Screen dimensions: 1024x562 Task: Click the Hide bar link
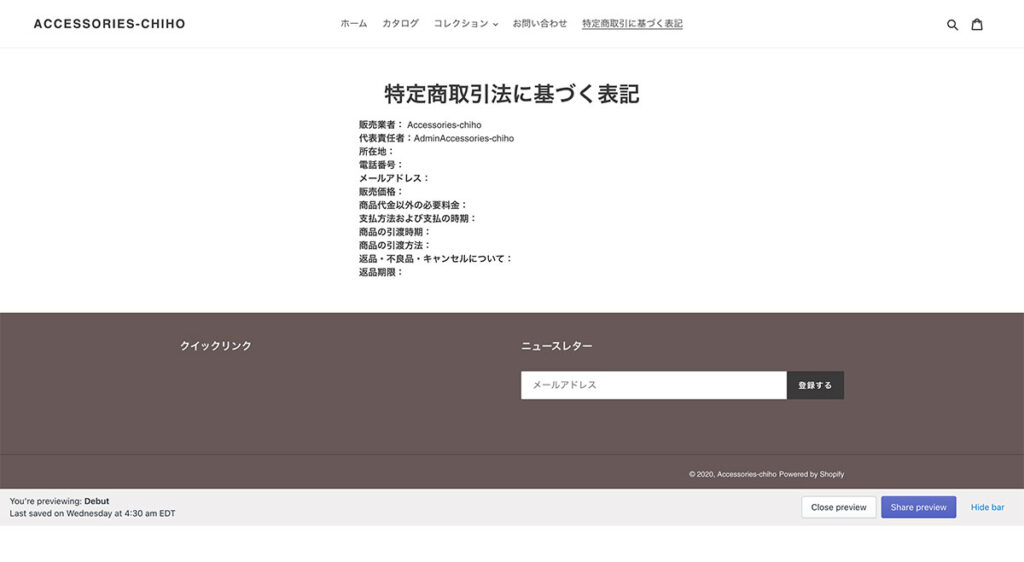(x=987, y=507)
